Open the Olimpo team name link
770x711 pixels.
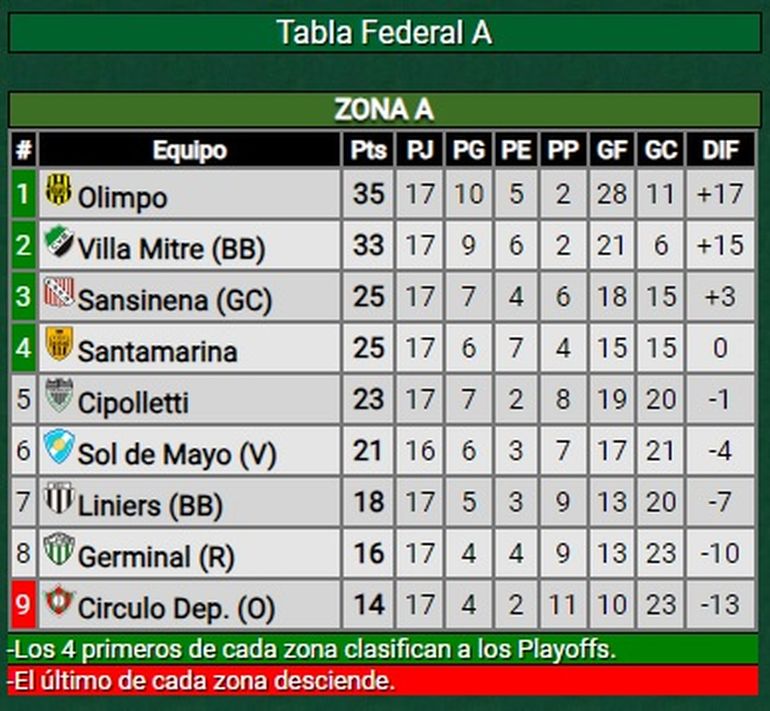click(122, 197)
